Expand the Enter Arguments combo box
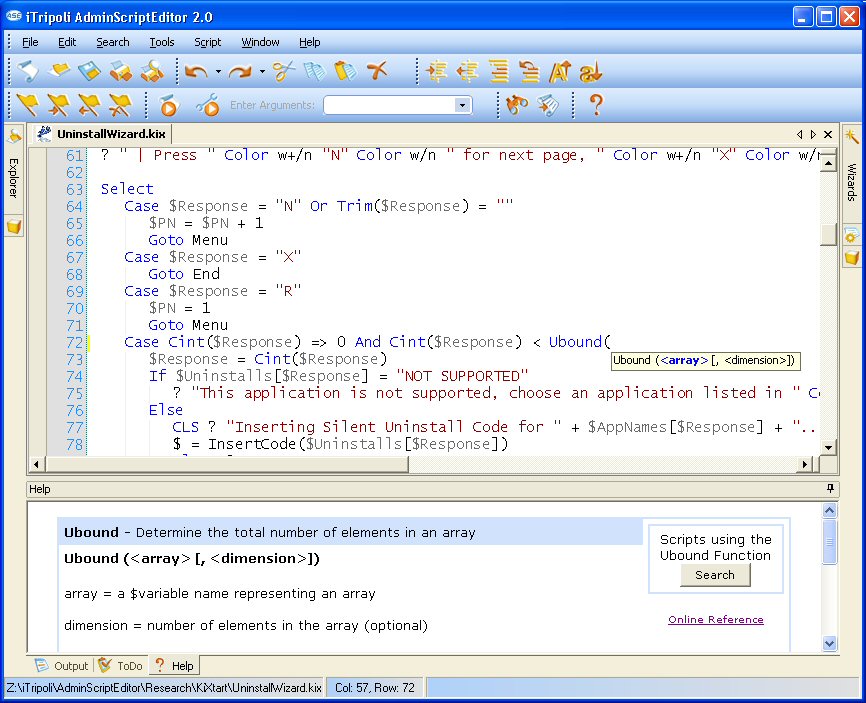This screenshot has height=703, width=866. click(x=462, y=105)
